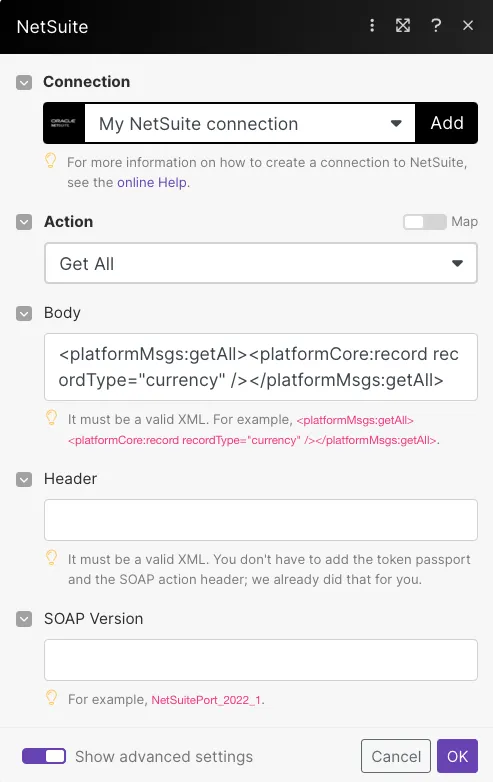The width and height of the screenshot is (493, 782).
Task: Click the Add connection button
Action: [x=447, y=123]
